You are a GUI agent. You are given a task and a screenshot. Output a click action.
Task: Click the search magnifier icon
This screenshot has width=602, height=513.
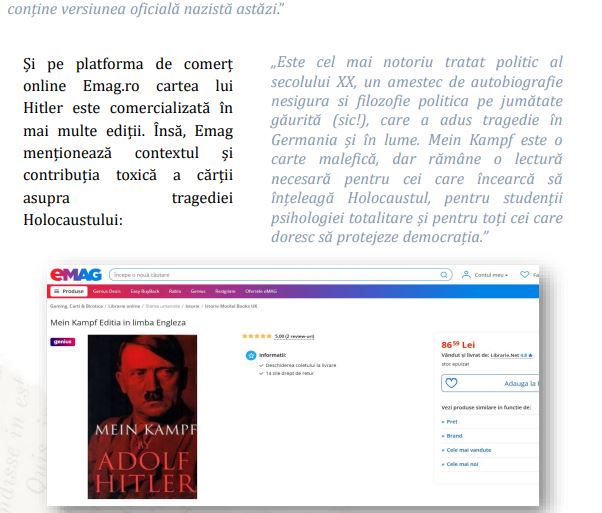pyautogui.click(x=445, y=275)
